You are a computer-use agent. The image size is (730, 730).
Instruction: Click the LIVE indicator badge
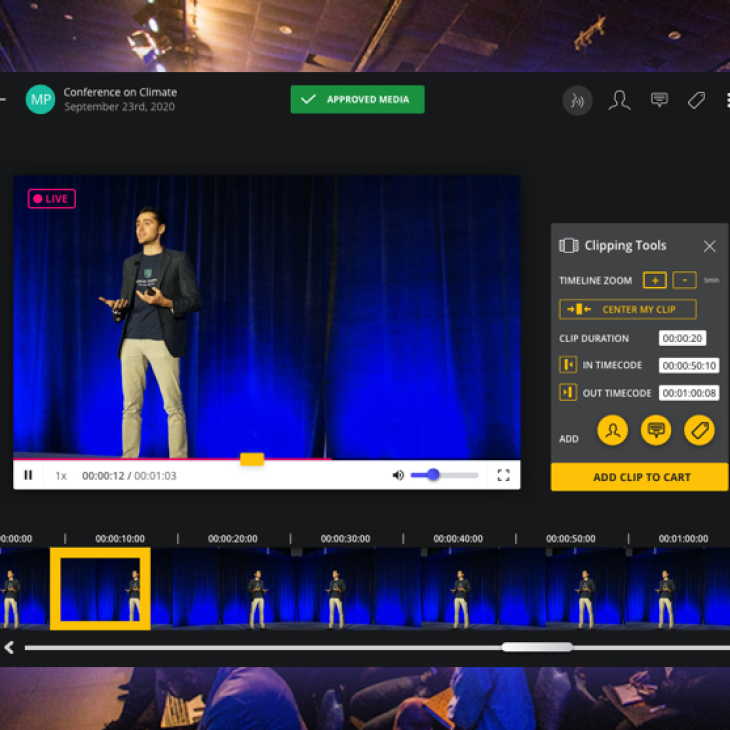52,199
